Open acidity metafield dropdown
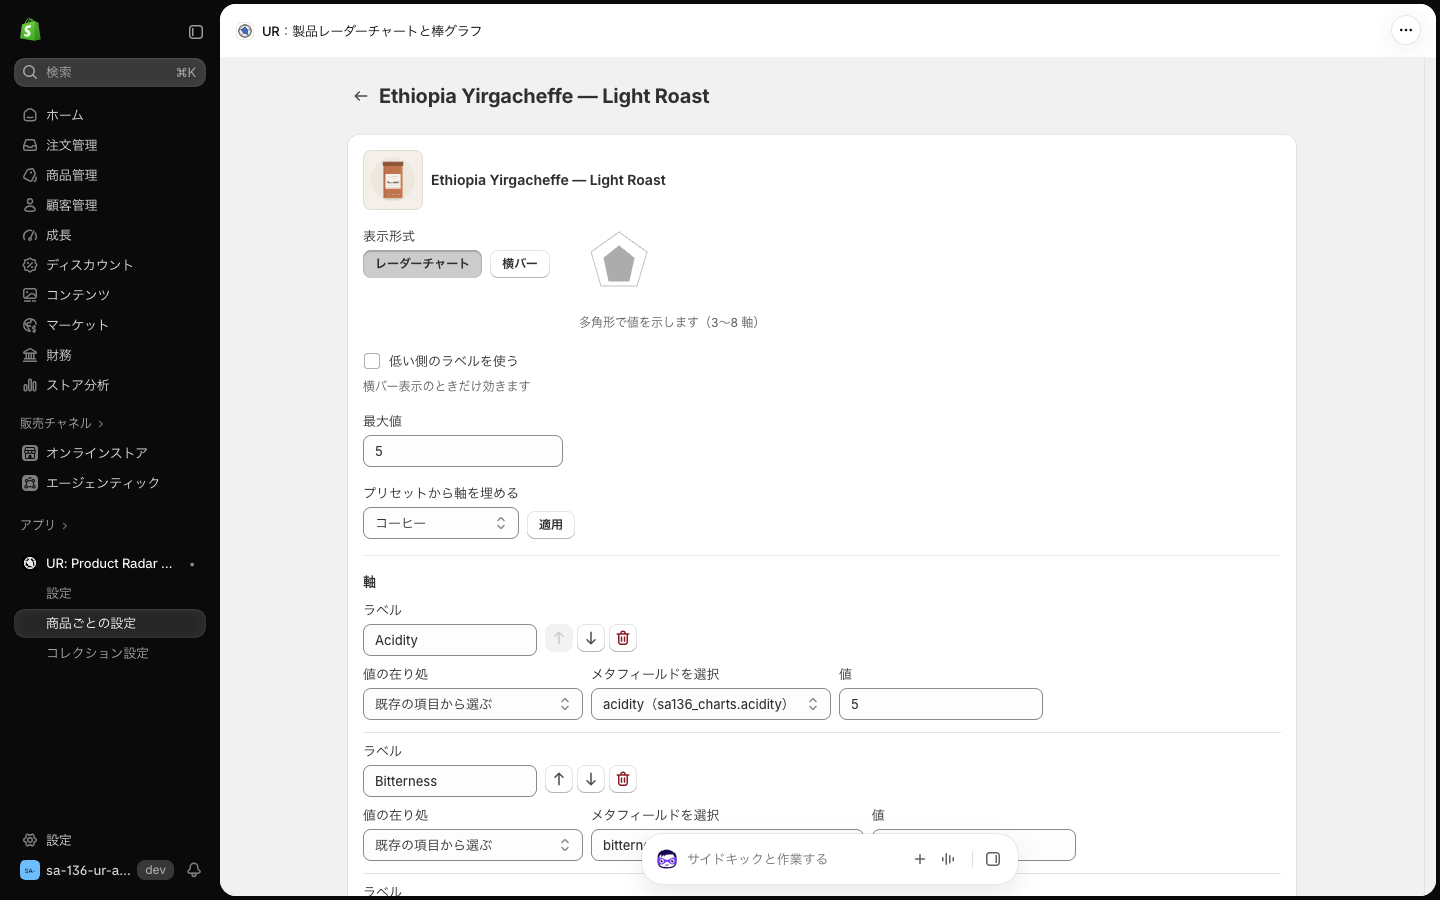Screen dimensions: 1440x900 (711, 704)
